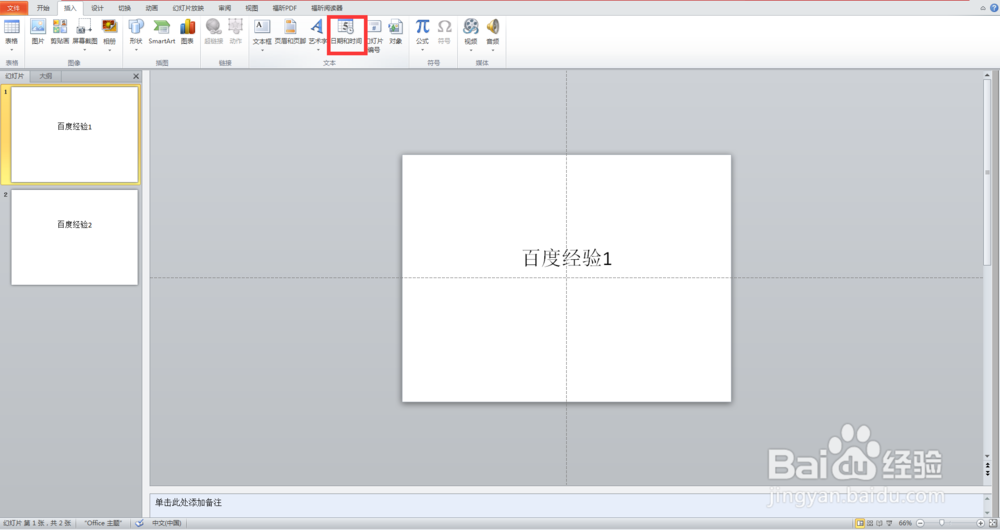Insert a table with 表格 icon
The image size is (1000, 530).
coord(11,27)
